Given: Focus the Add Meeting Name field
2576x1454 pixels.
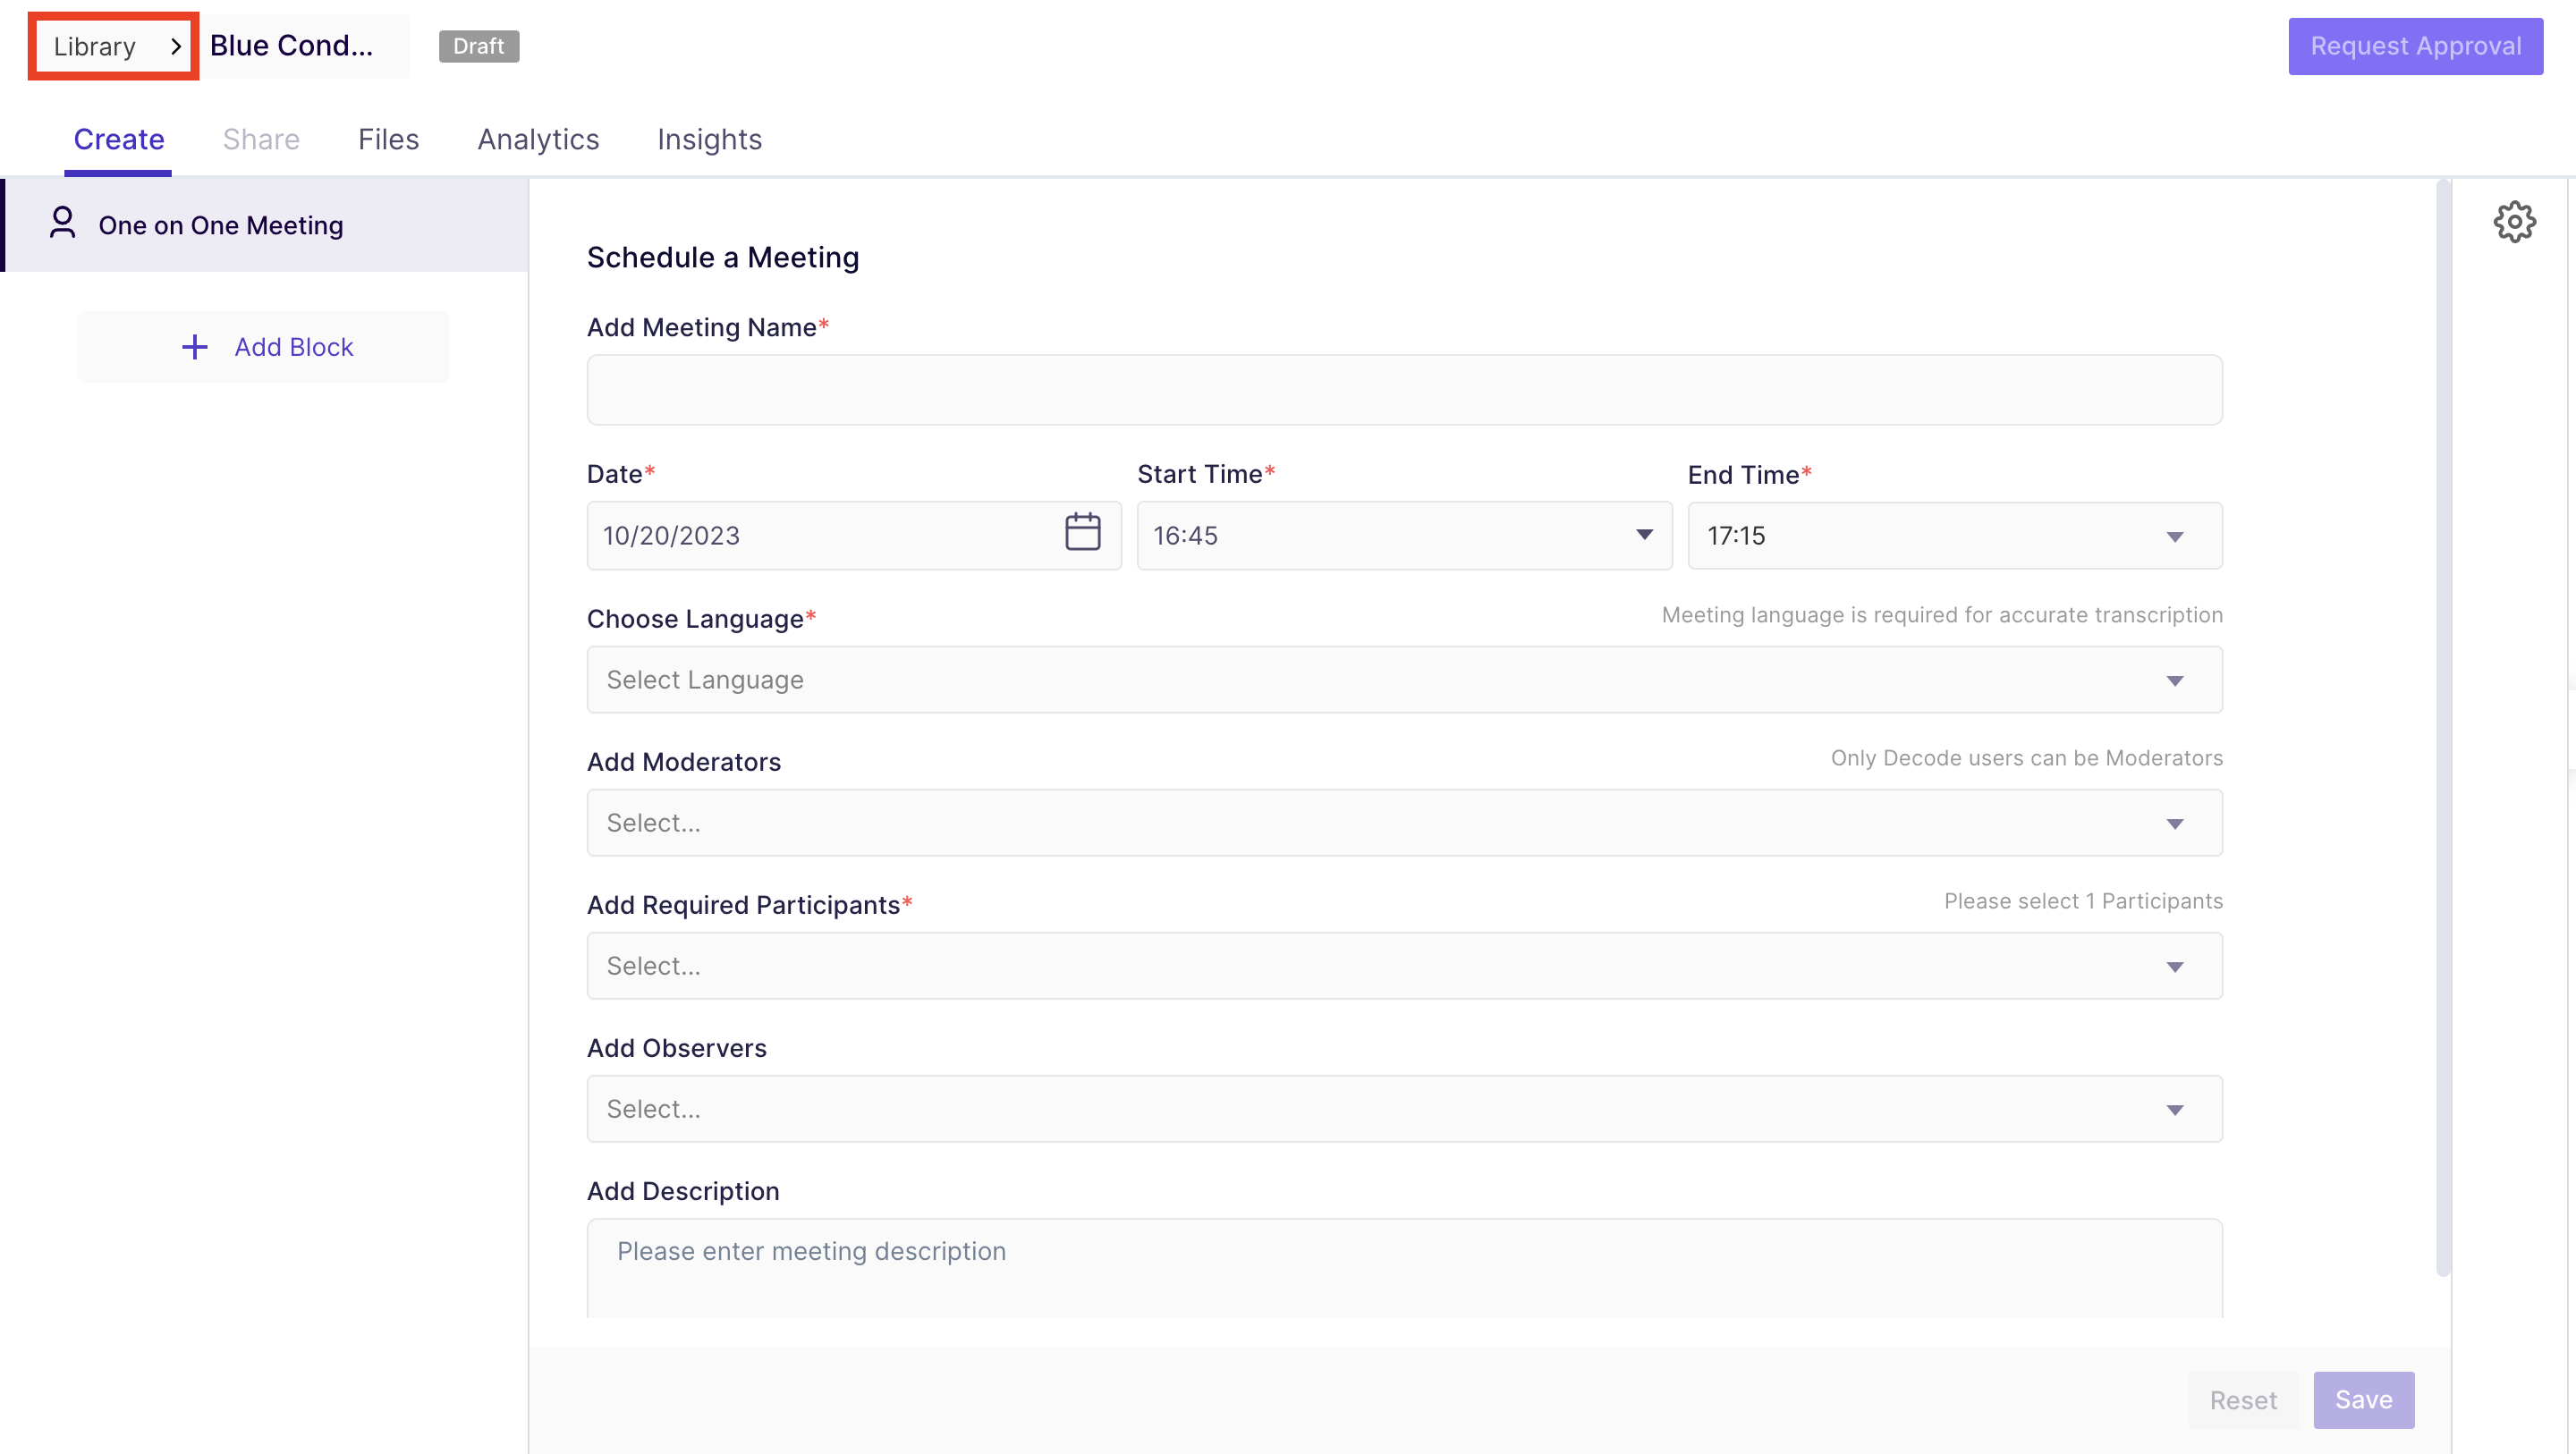Looking at the screenshot, I should [1404, 390].
